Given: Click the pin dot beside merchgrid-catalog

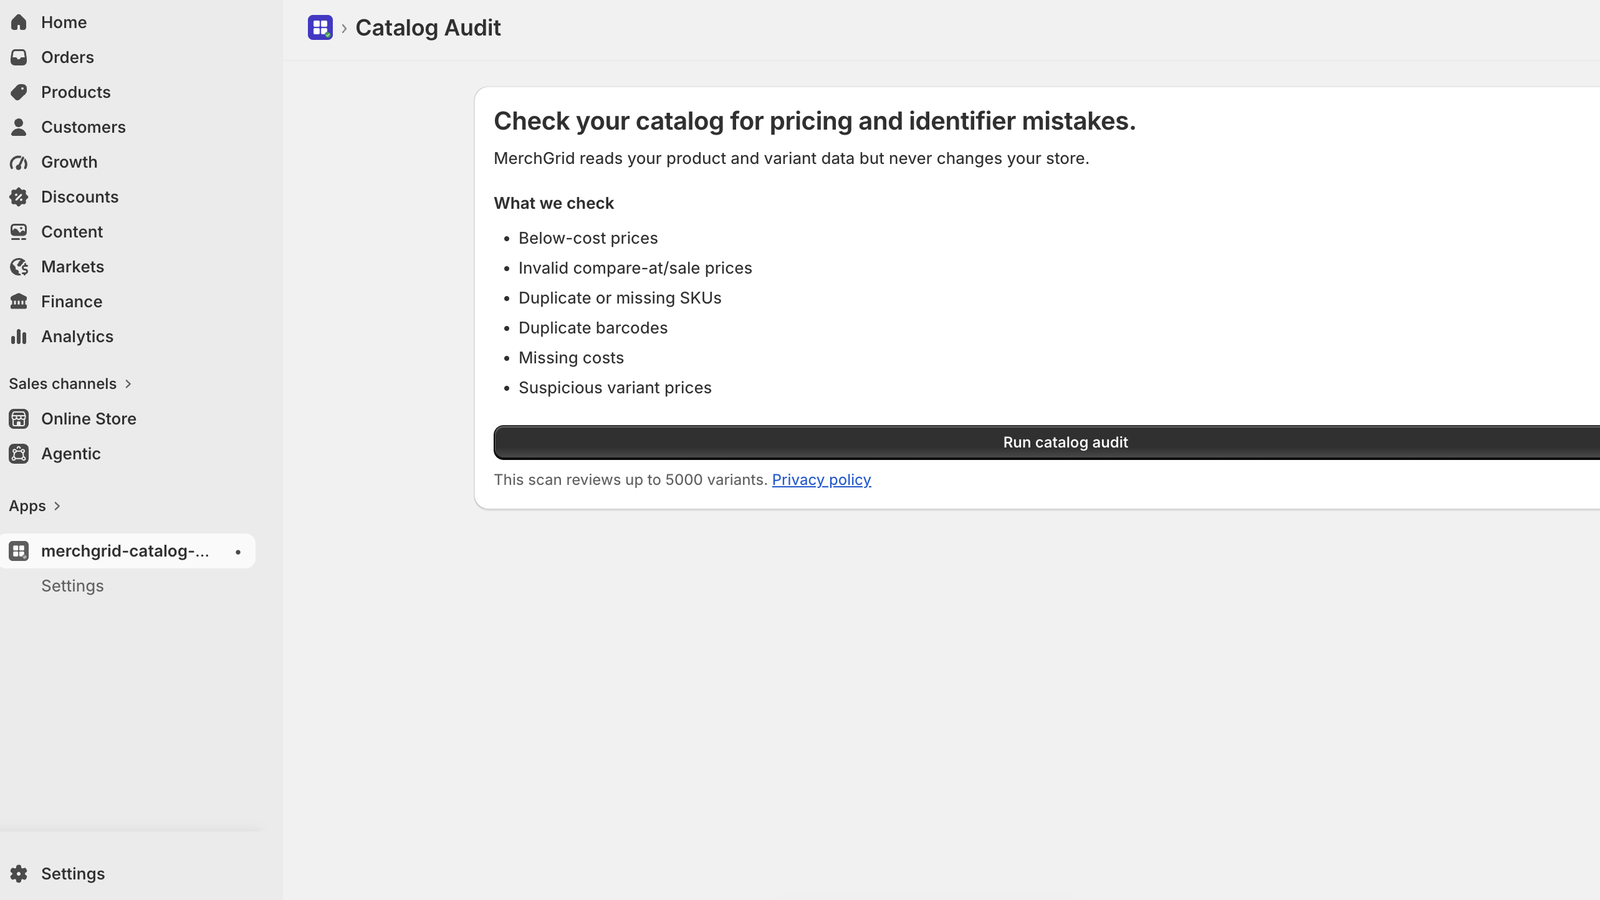Looking at the screenshot, I should point(238,552).
